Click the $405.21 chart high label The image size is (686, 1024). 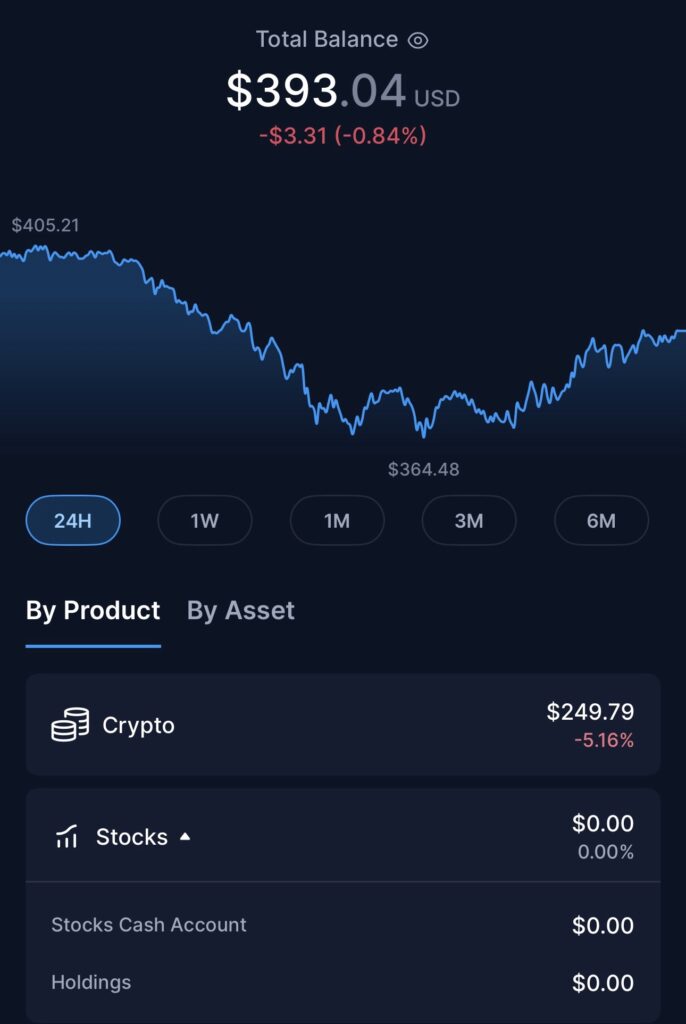tap(45, 225)
